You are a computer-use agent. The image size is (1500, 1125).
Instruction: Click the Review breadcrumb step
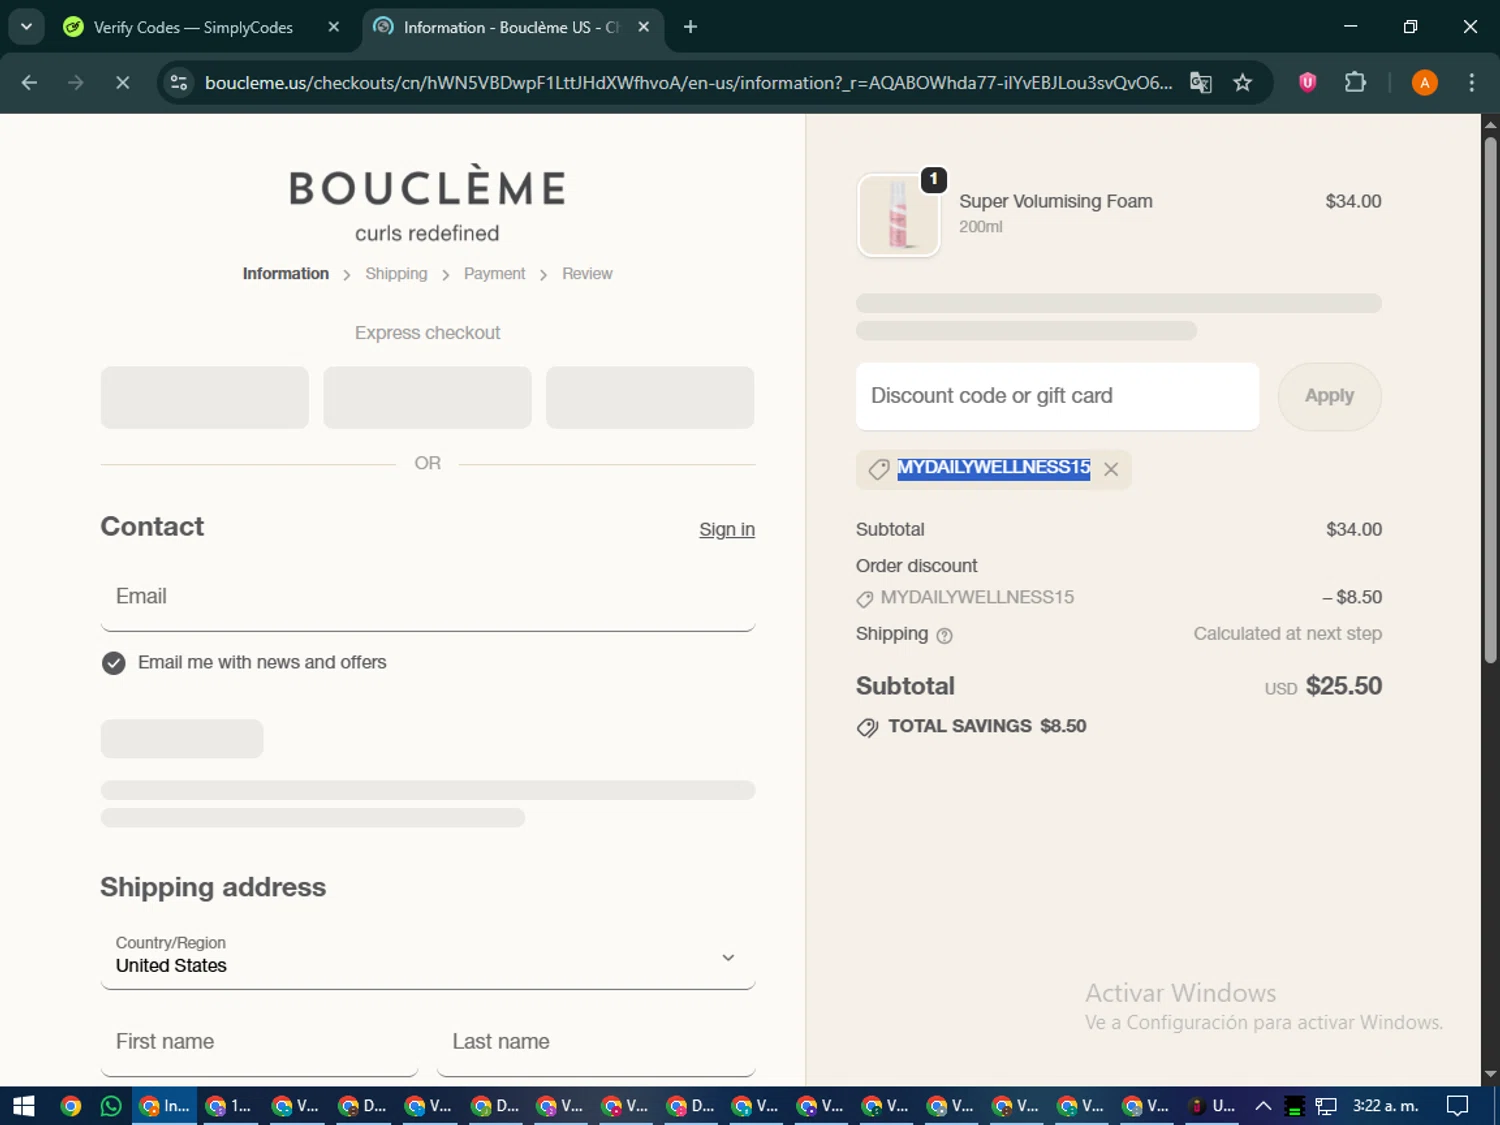click(587, 274)
